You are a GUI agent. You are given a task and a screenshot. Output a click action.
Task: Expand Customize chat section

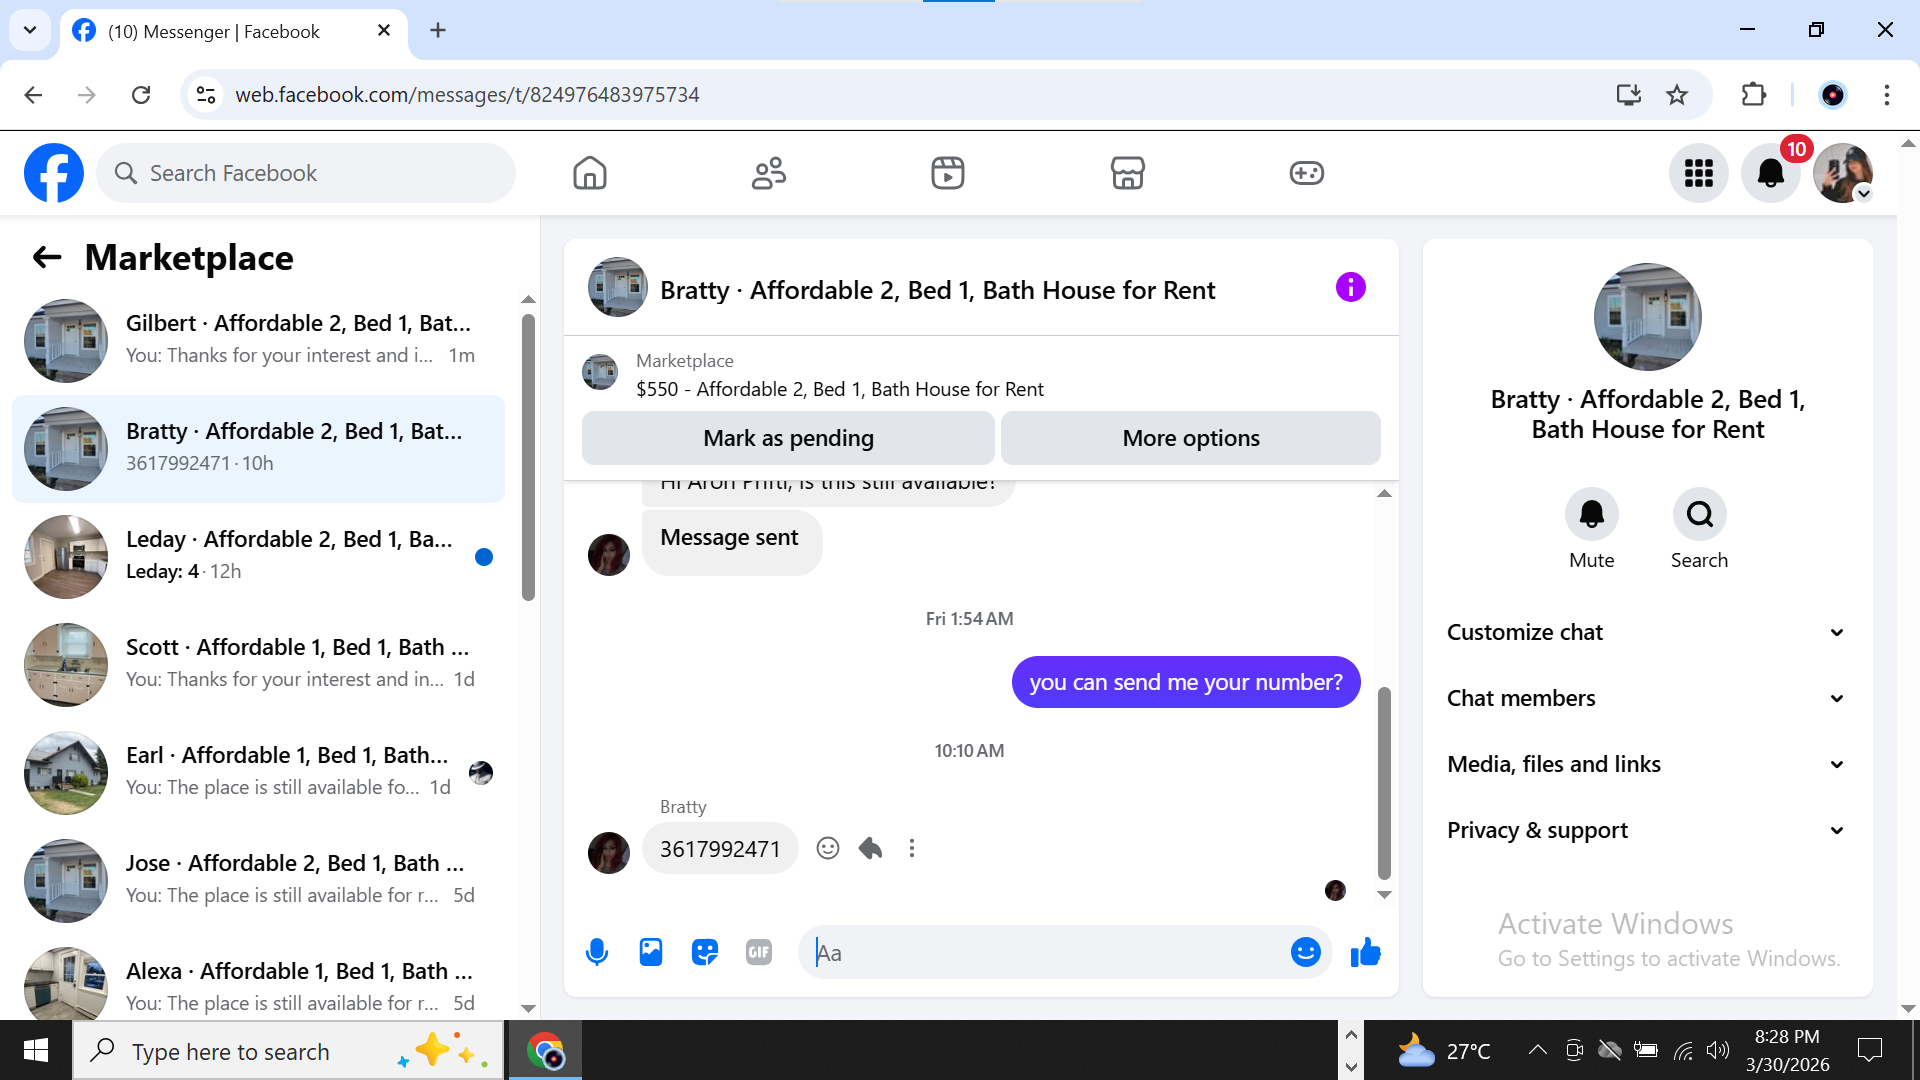1645,632
